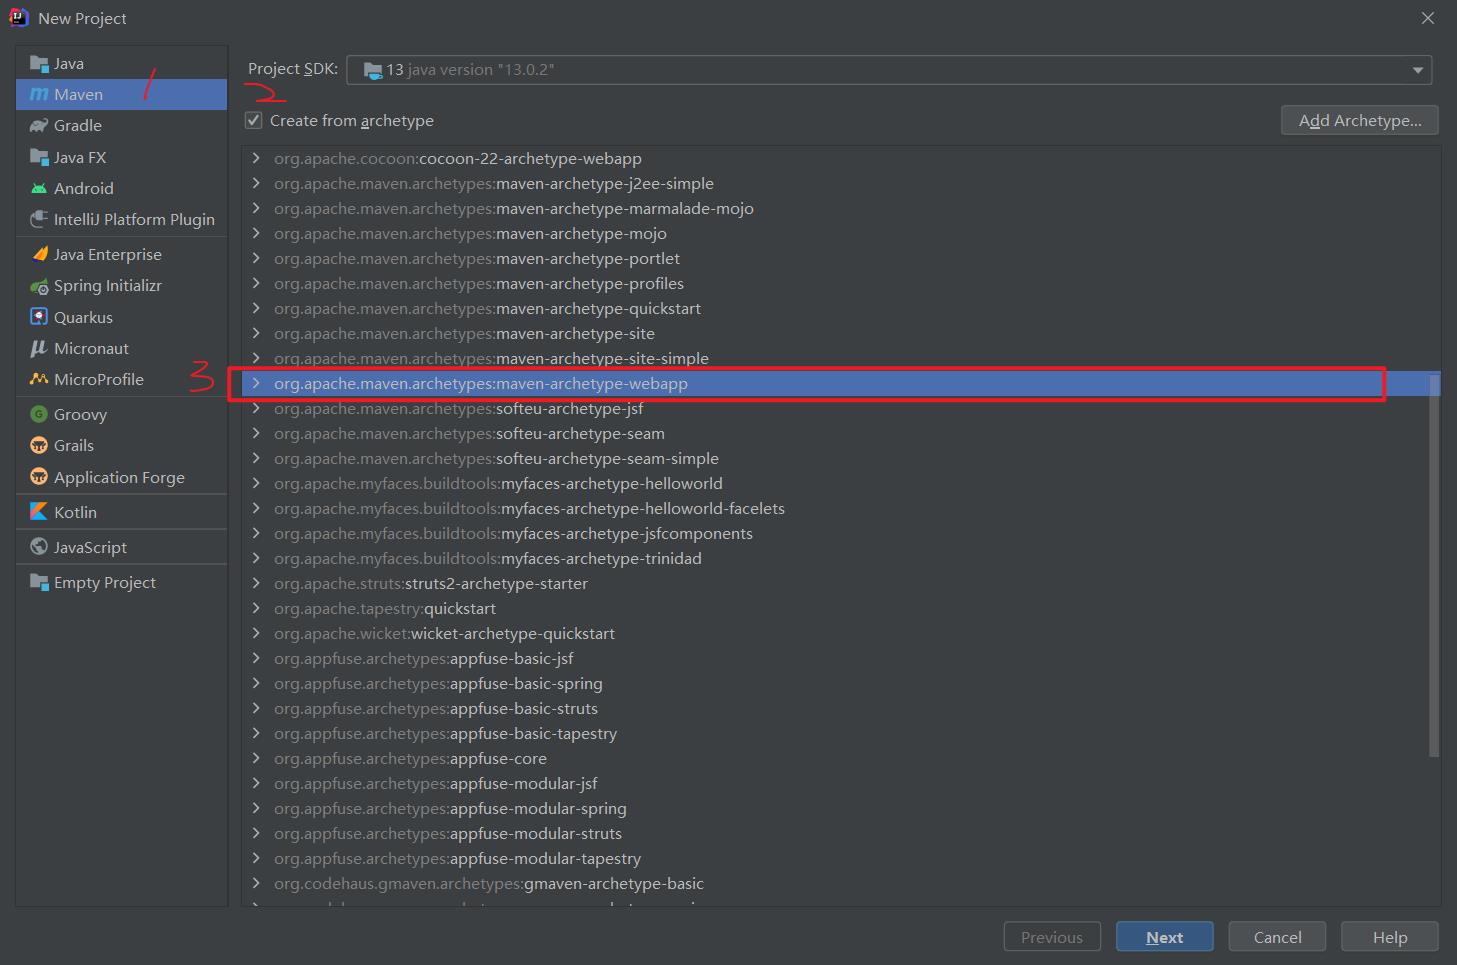The image size is (1457, 965).
Task: Click the IntelliJ IDEA logo in title bar
Action: [x=18, y=17]
